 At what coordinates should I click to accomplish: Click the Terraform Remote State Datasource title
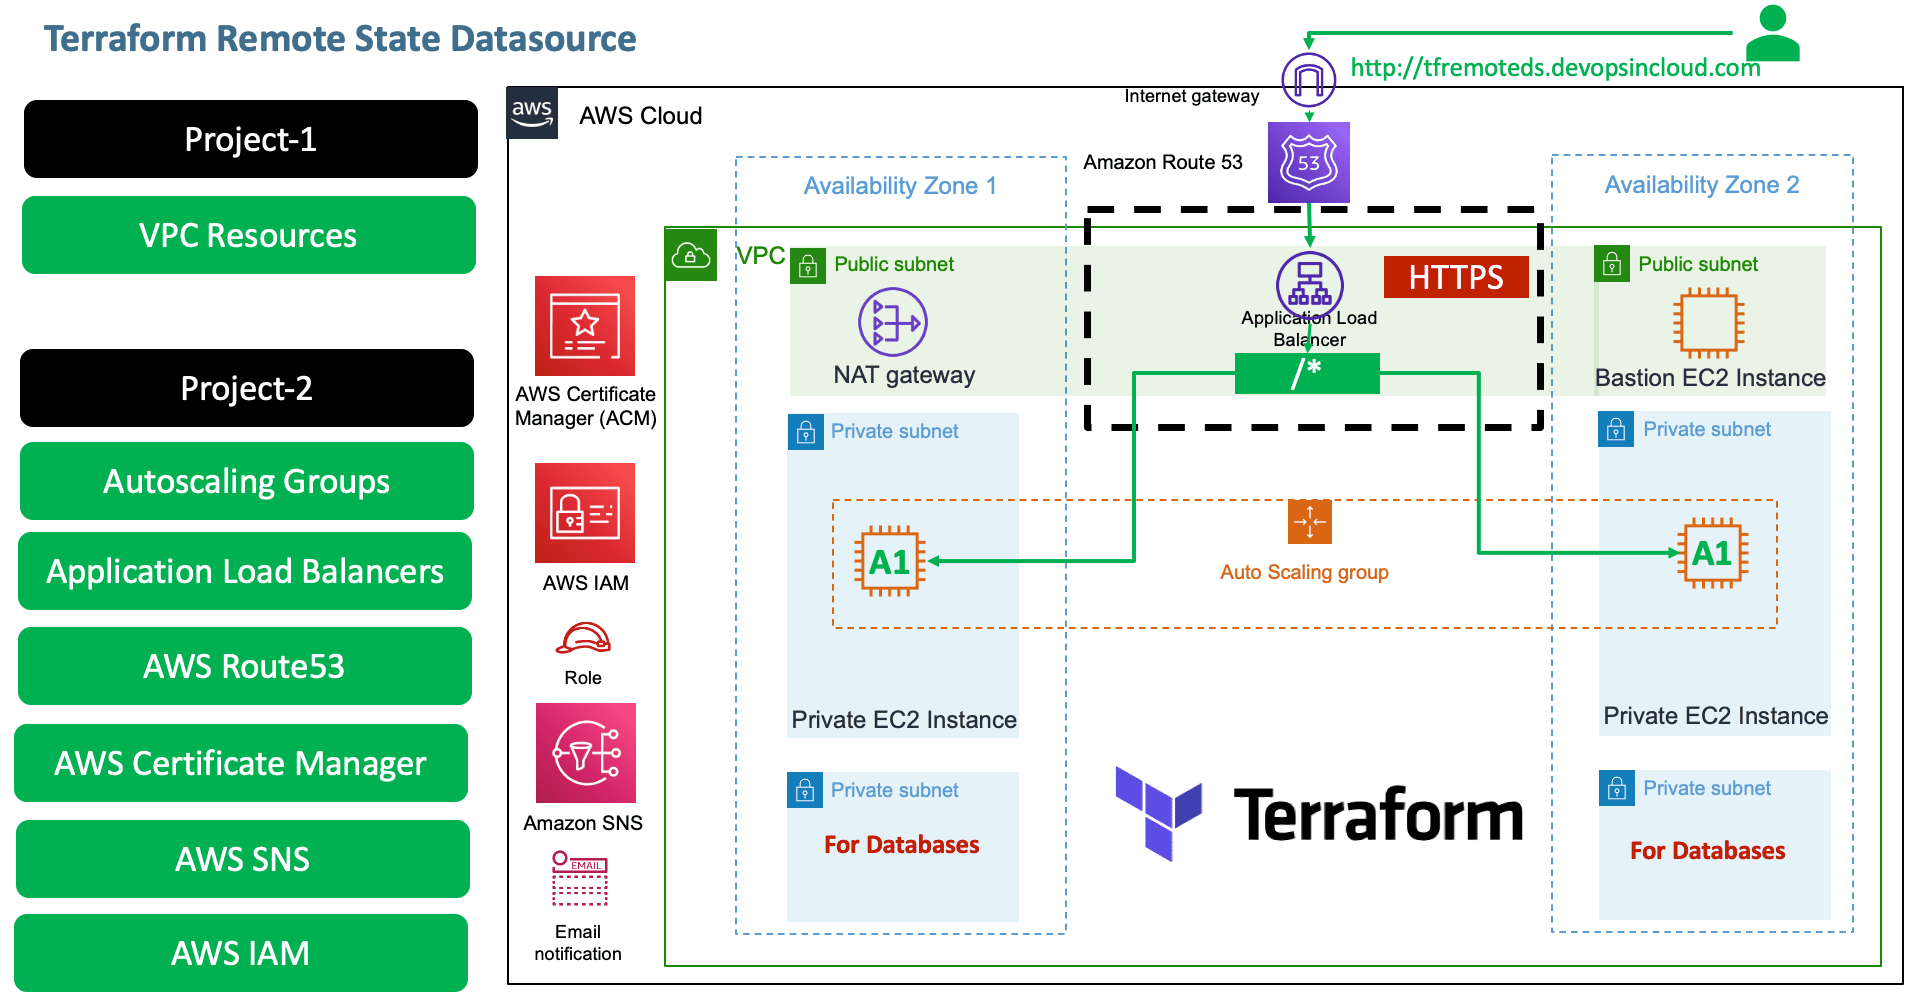tap(340, 38)
